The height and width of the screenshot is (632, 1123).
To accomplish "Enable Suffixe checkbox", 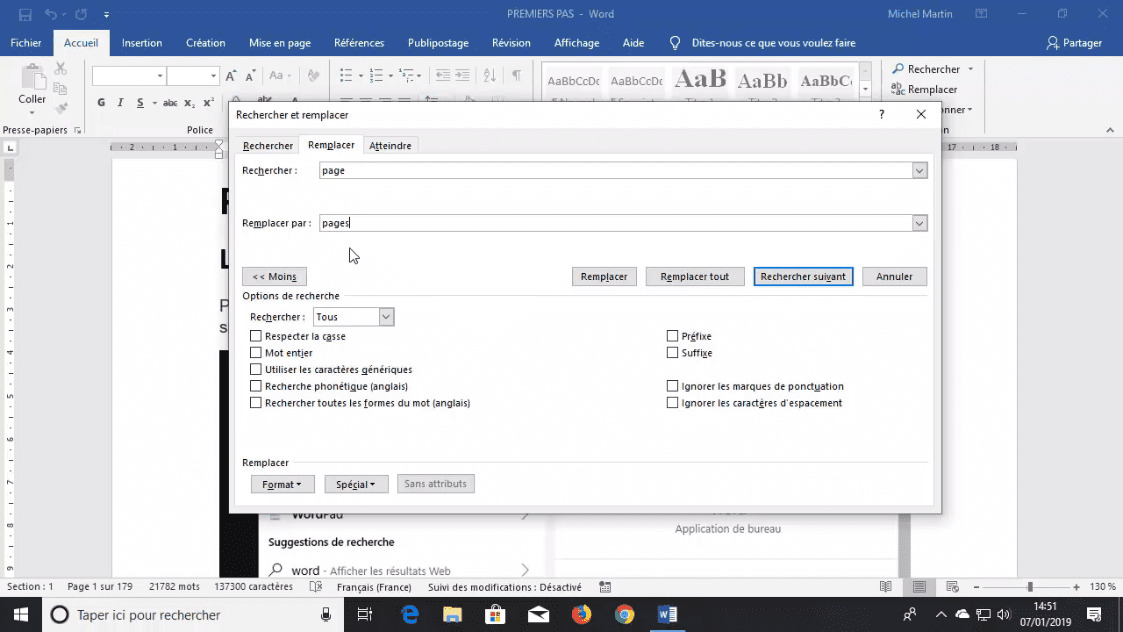I will coord(672,353).
